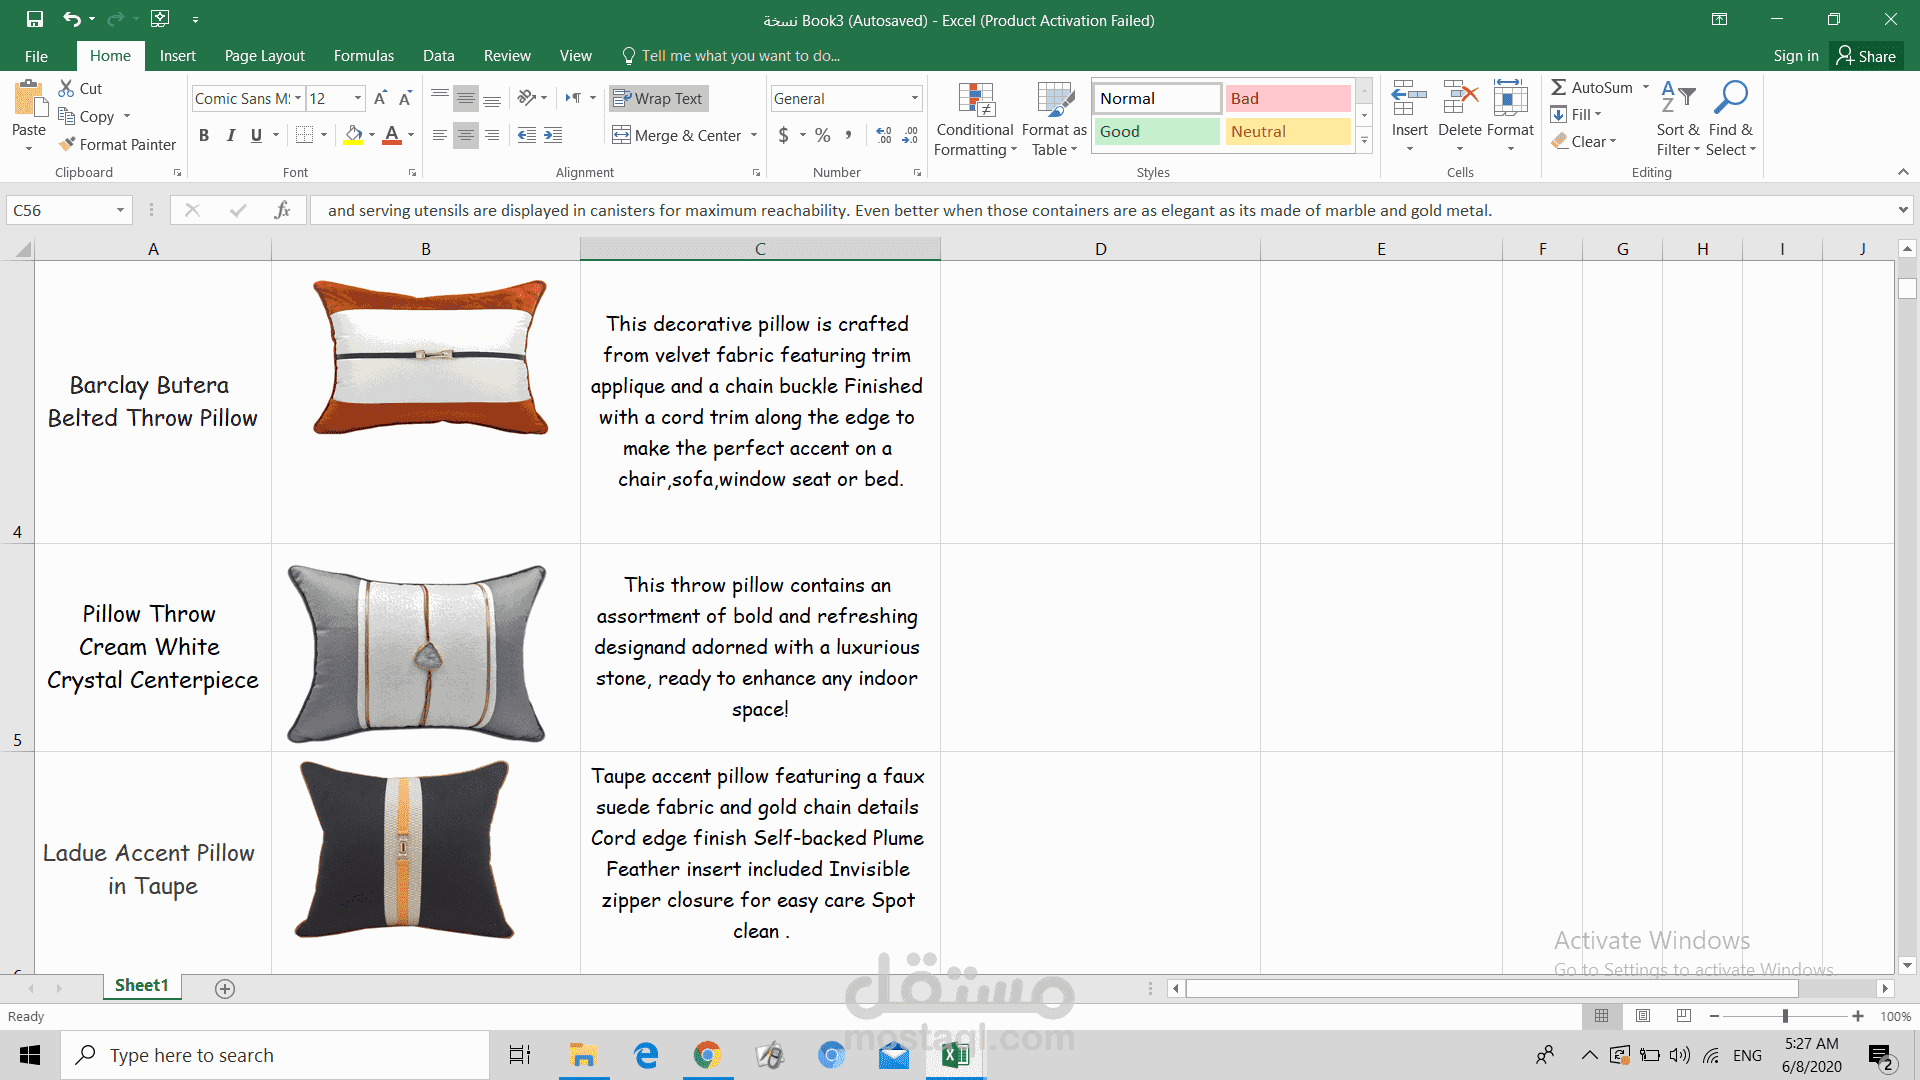Viewport: 1920px width, 1080px height.
Task: Toggle Wrap Text for the cell
Action: pyautogui.click(x=658, y=98)
